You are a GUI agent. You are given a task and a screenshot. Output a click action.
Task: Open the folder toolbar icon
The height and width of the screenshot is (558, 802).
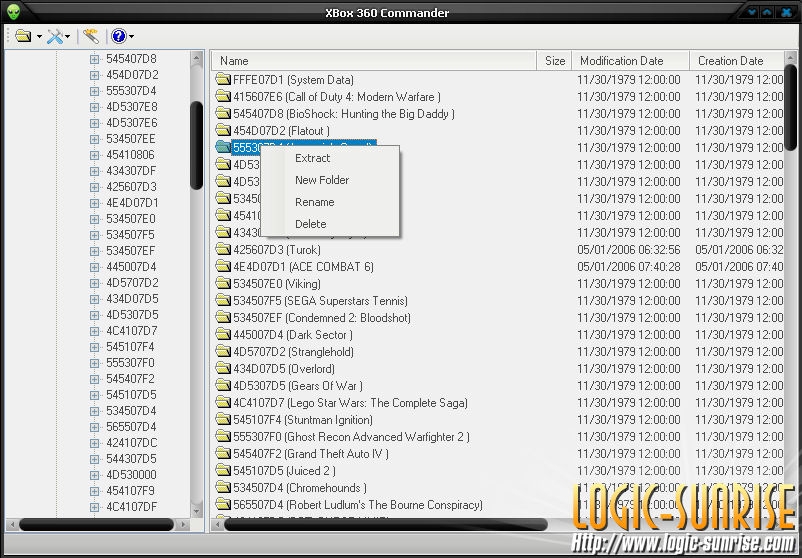pyautogui.click(x=24, y=36)
